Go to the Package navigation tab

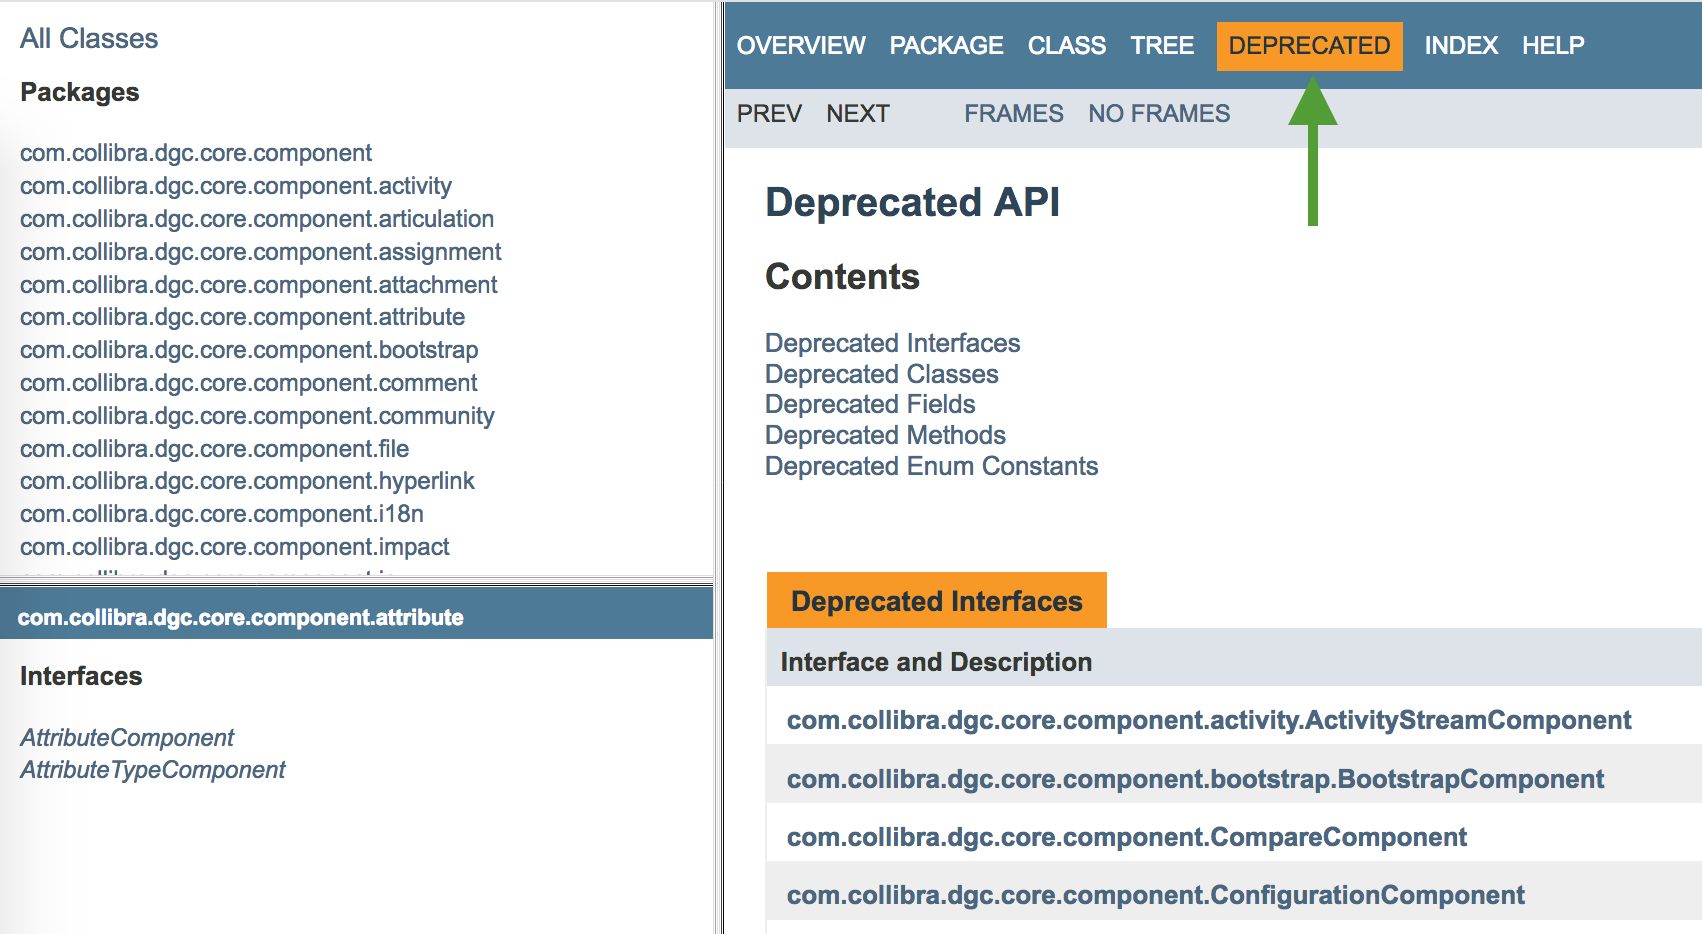tap(946, 46)
